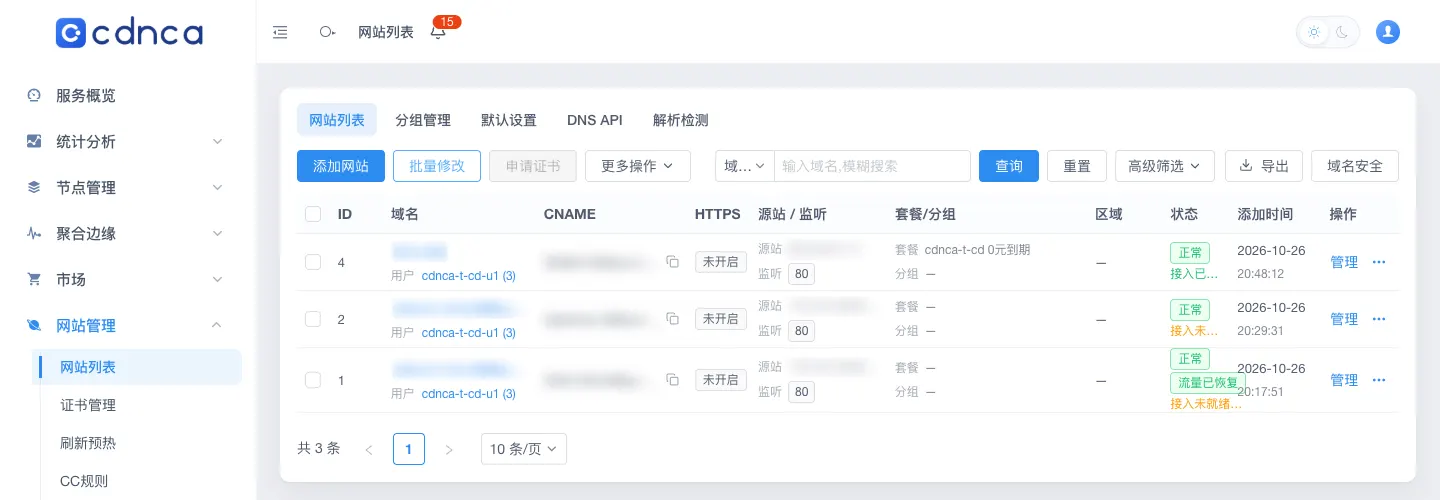Screen dimensions: 1440x500
Task: Click the 统计分析 chart icon
Action: coord(34,142)
